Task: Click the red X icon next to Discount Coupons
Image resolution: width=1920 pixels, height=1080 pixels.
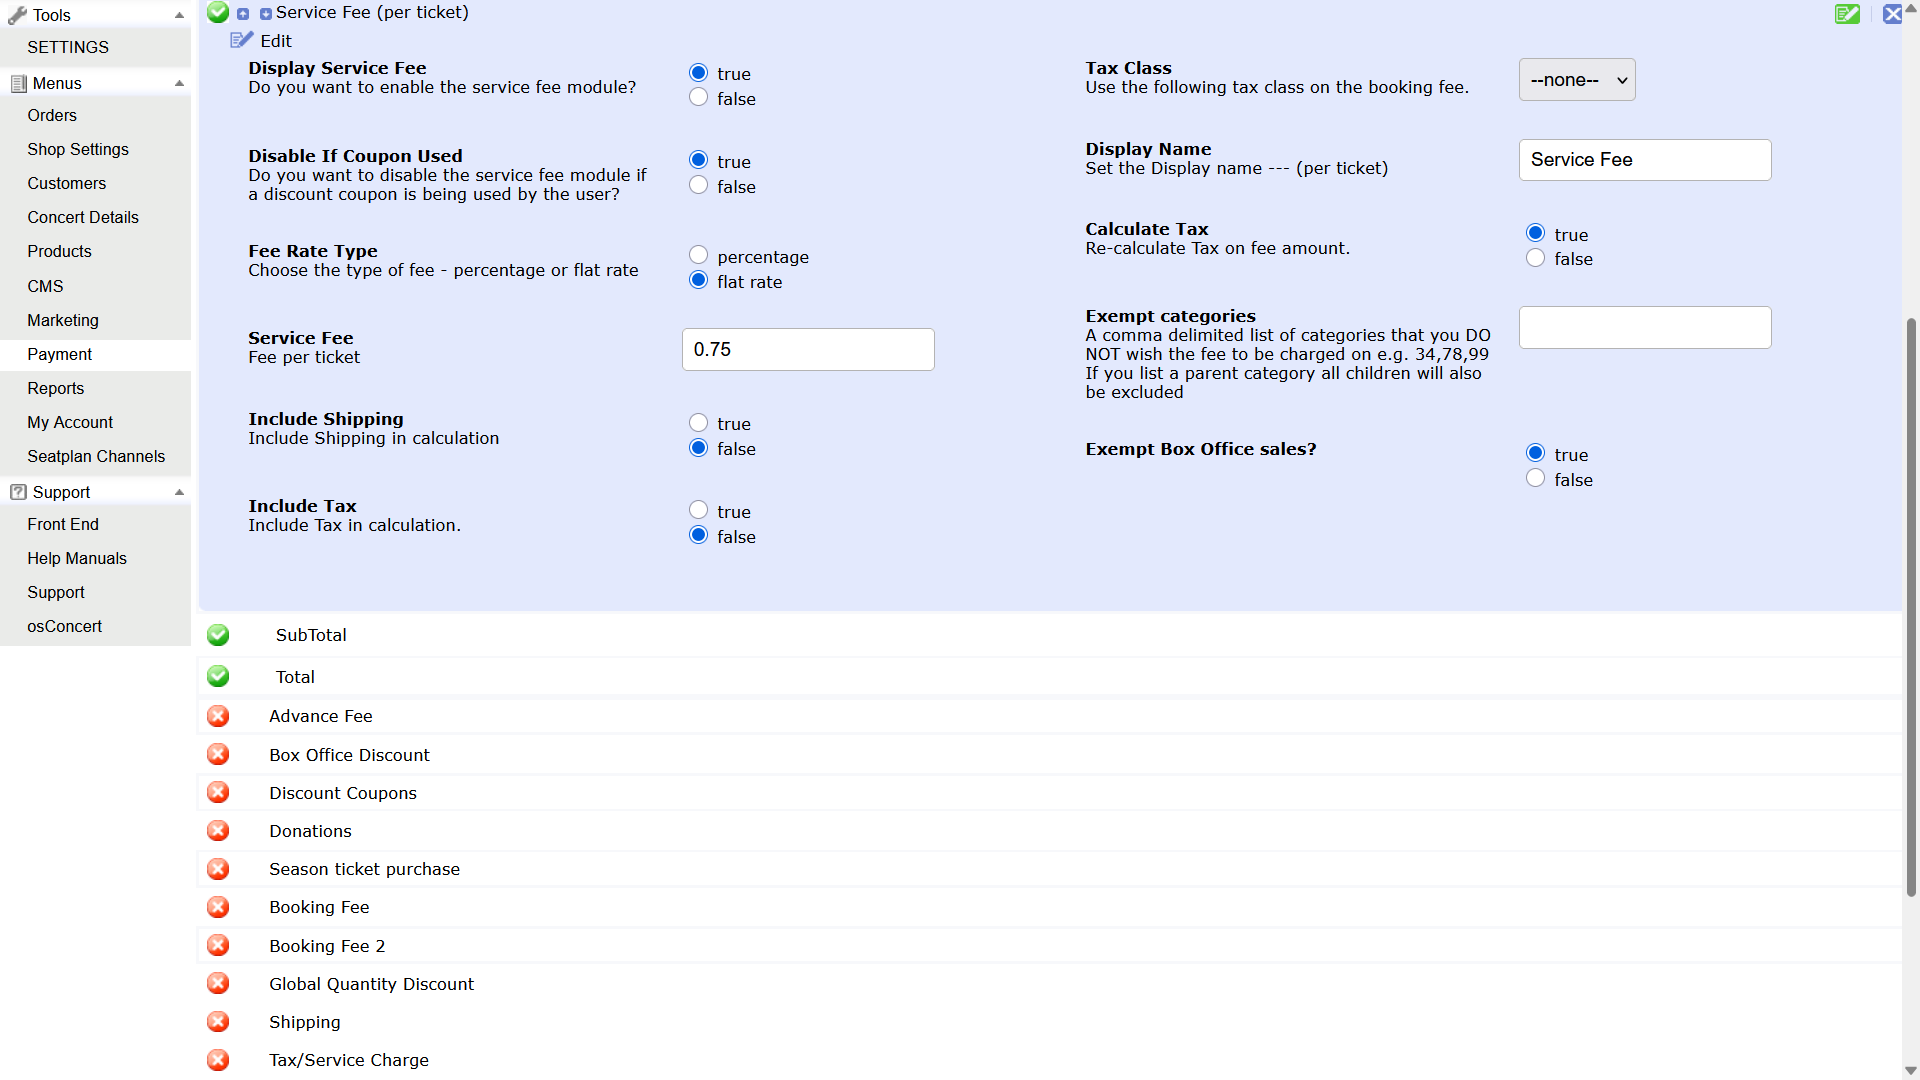Action: pos(218,793)
